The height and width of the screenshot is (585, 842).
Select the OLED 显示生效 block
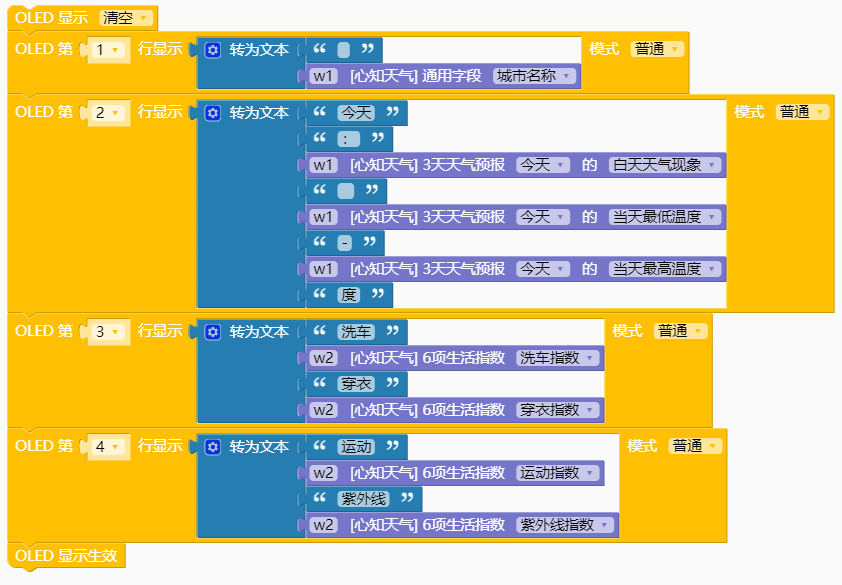point(66,556)
